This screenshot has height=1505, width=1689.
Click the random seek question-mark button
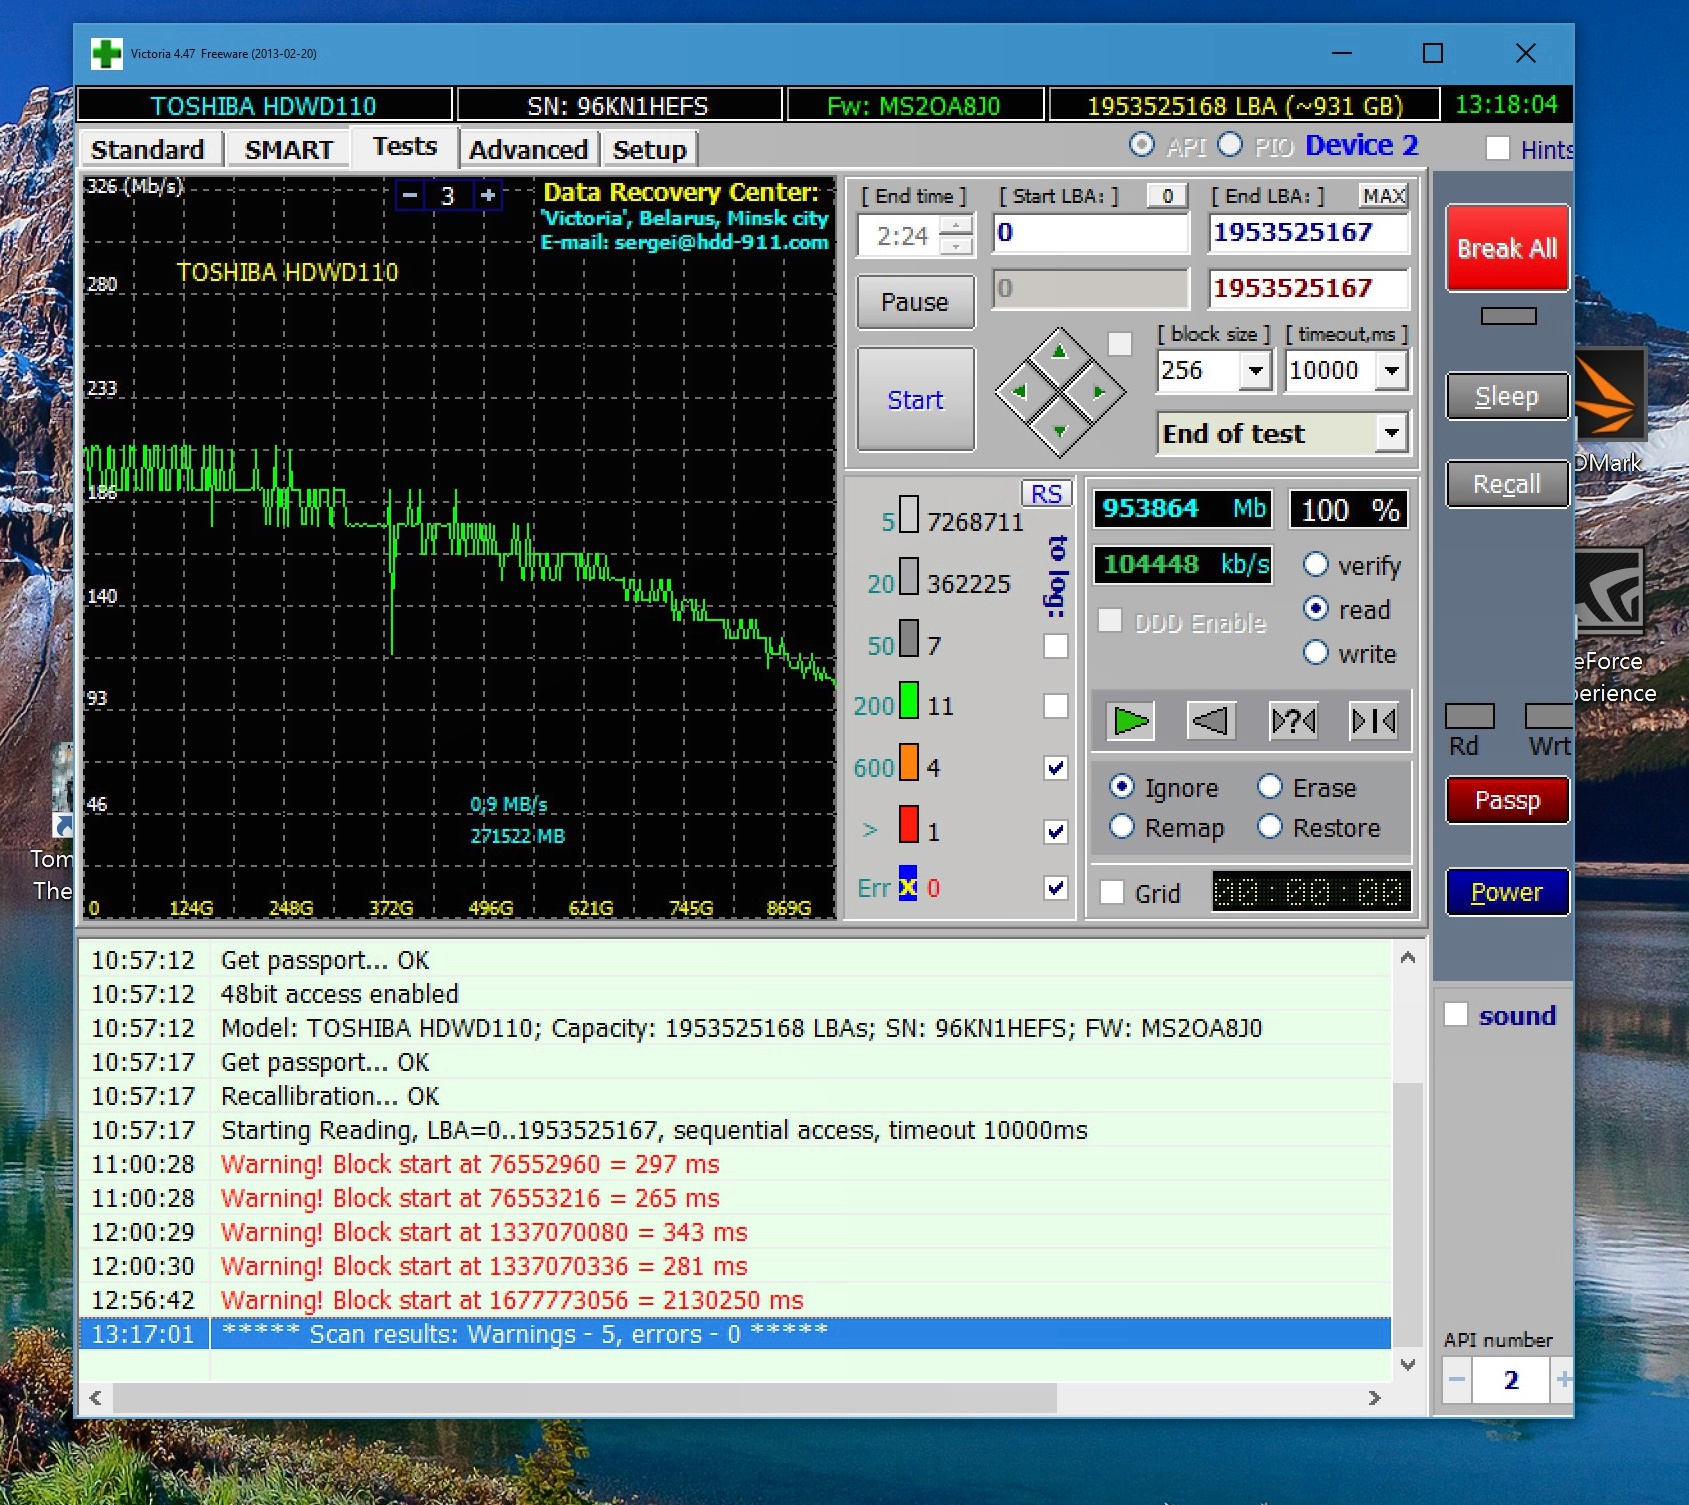pos(1293,720)
